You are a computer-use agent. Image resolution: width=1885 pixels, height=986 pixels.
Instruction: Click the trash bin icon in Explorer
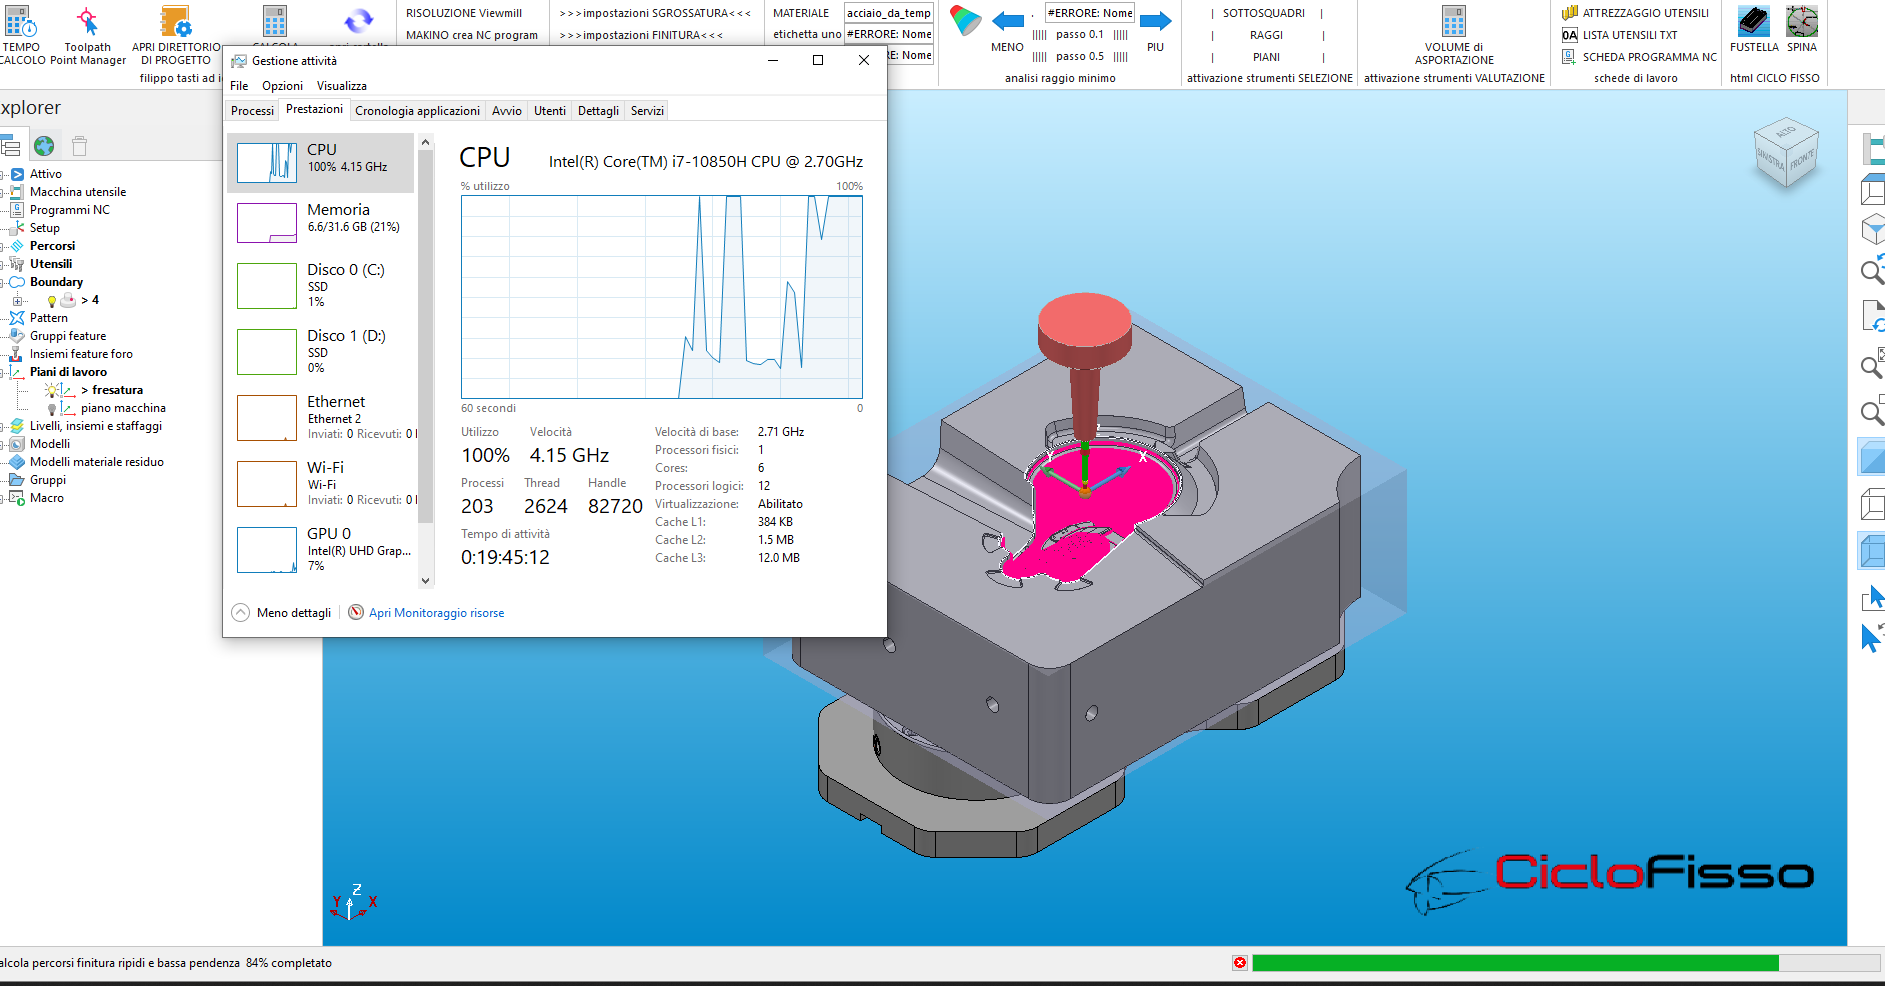[80, 146]
